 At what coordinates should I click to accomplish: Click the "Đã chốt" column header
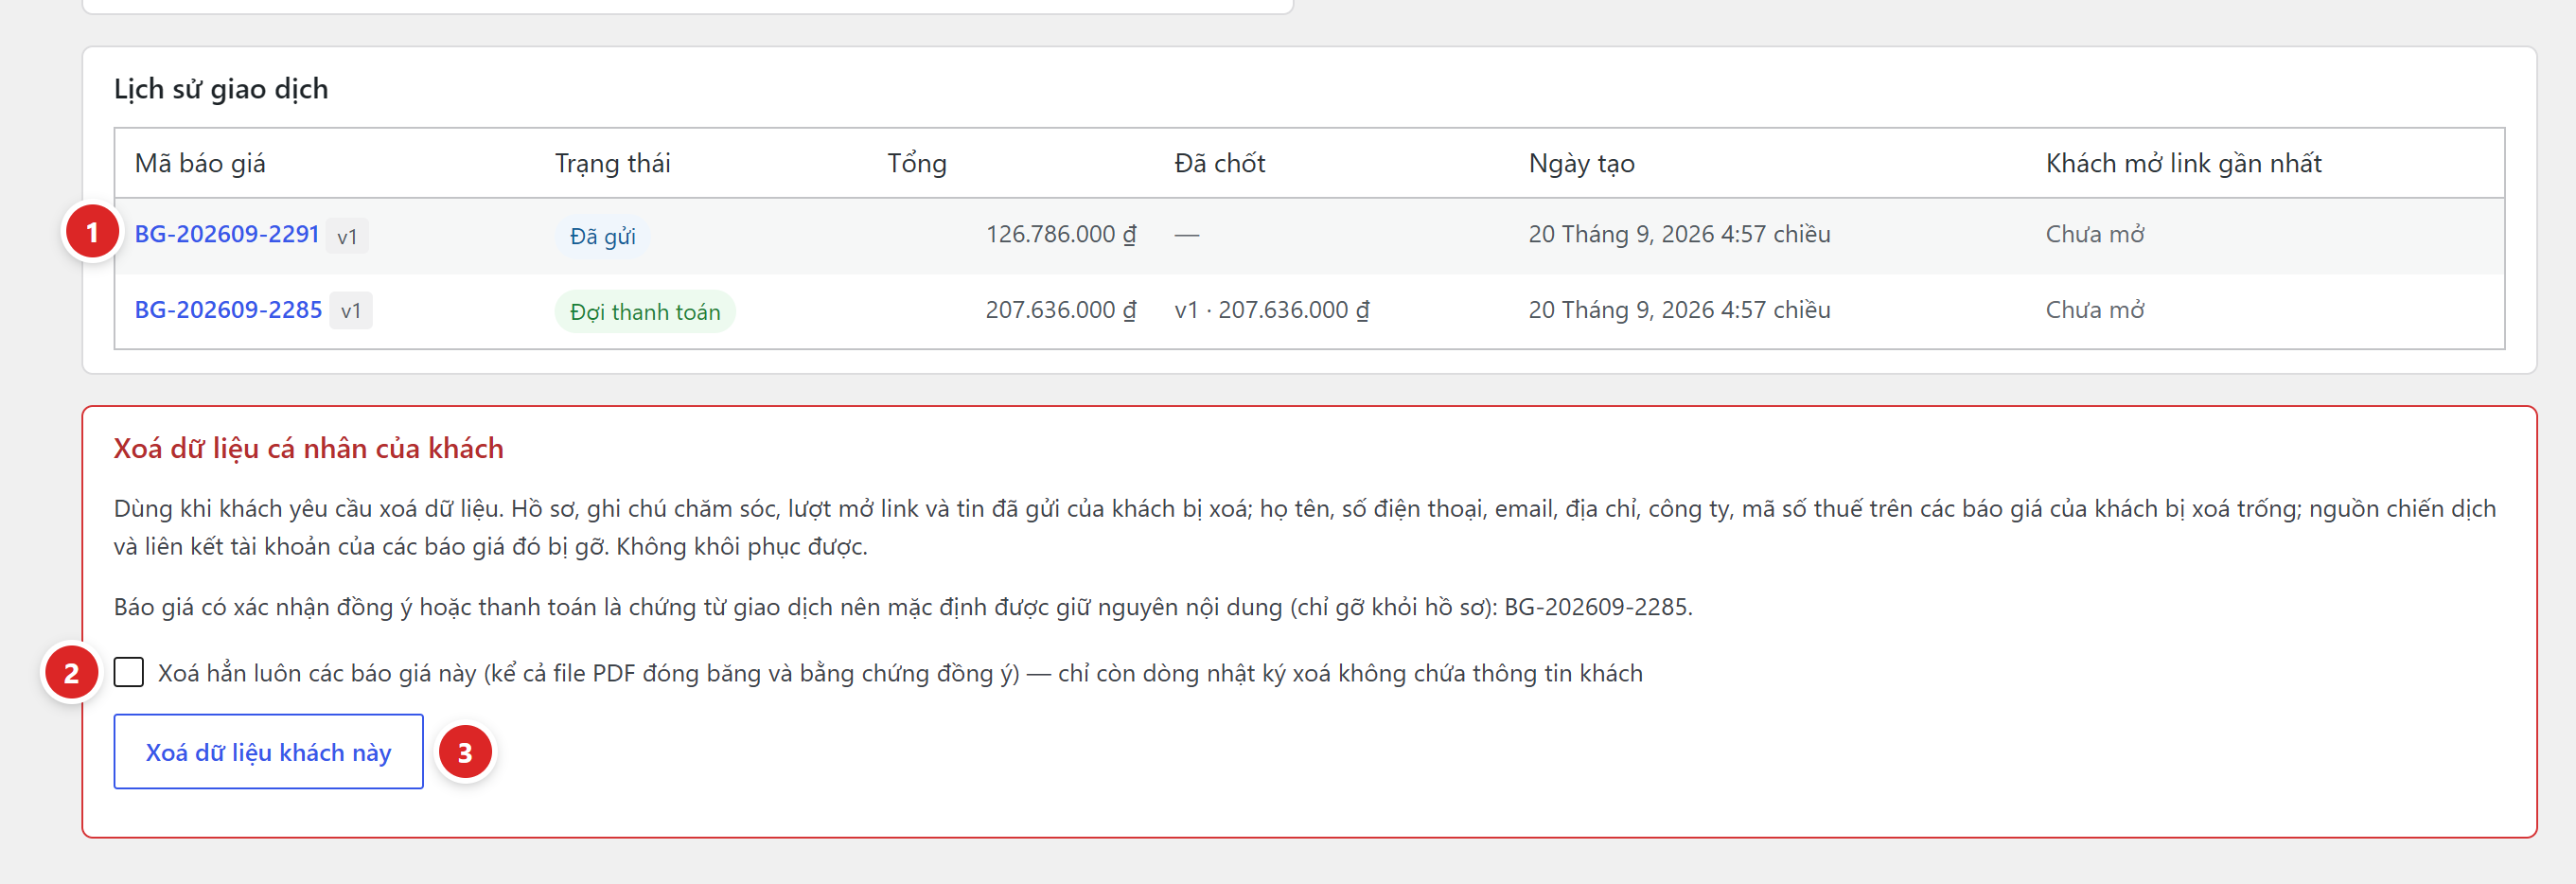tap(1220, 163)
